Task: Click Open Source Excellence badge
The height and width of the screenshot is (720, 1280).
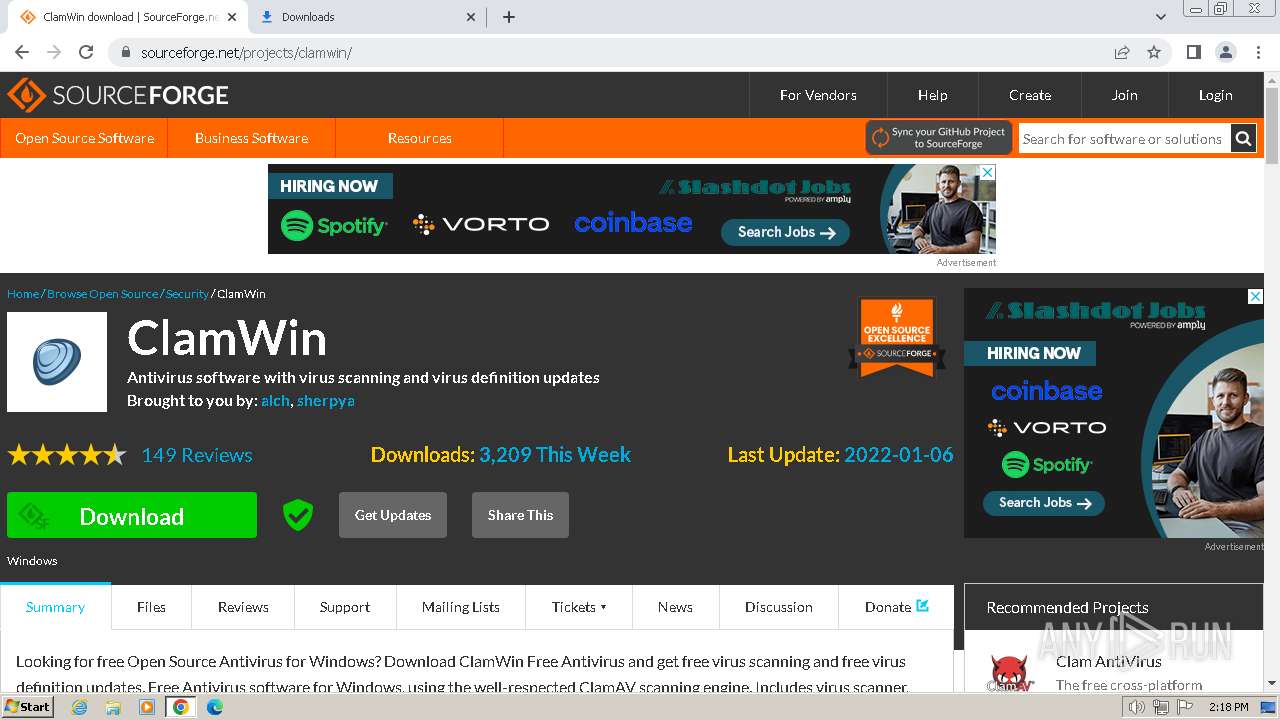Action: [x=897, y=338]
